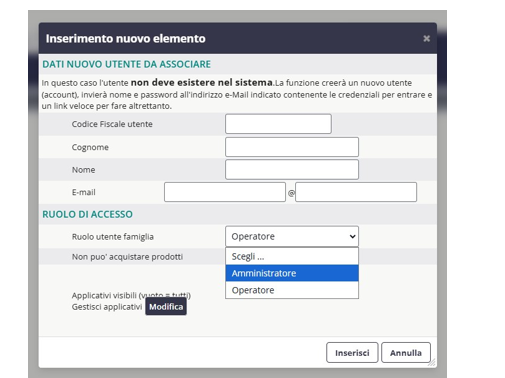Click the Nome input box
The image size is (505, 378).
292,170
